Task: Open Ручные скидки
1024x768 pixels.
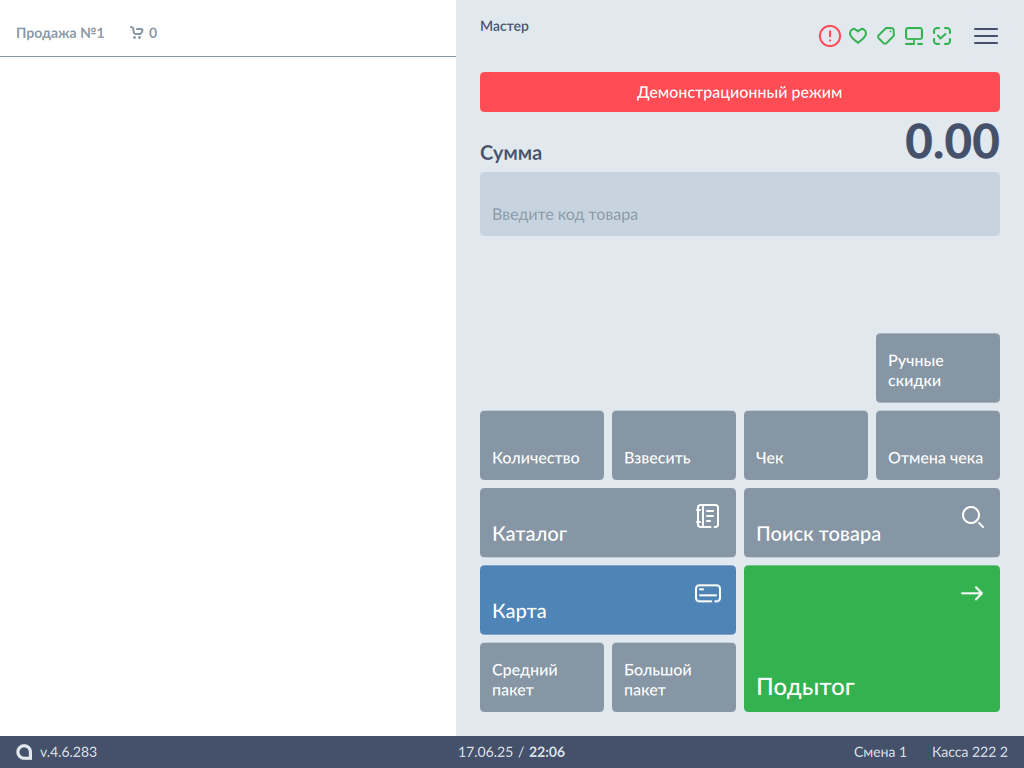Action: [937, 368]
